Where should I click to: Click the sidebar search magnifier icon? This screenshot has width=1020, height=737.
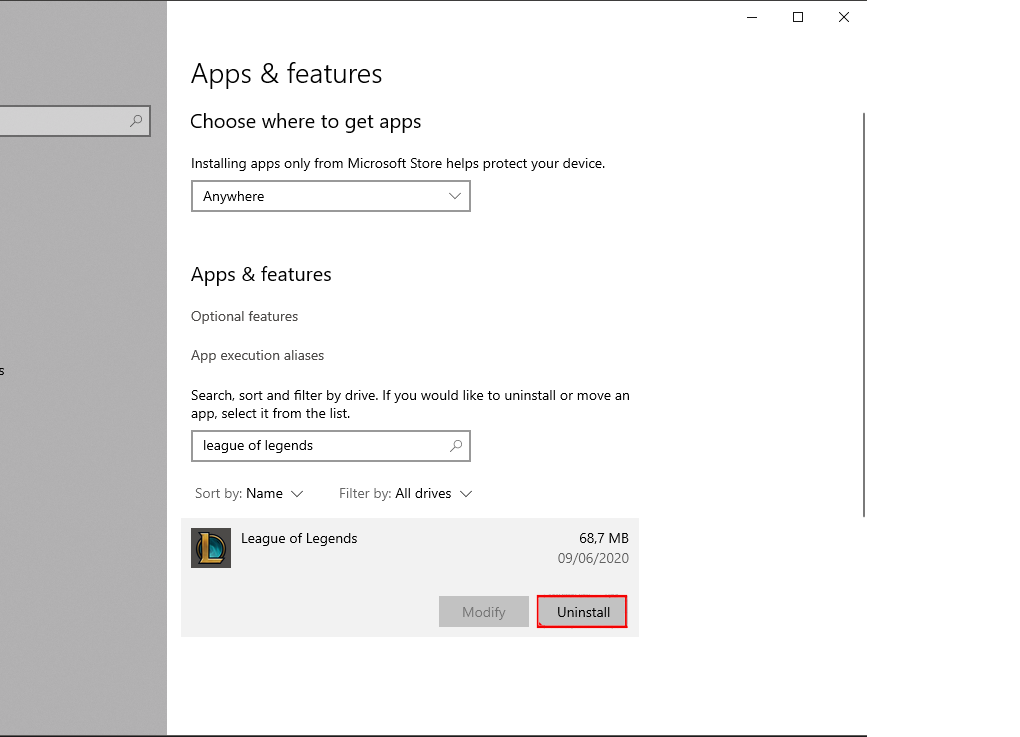[136, 121]
